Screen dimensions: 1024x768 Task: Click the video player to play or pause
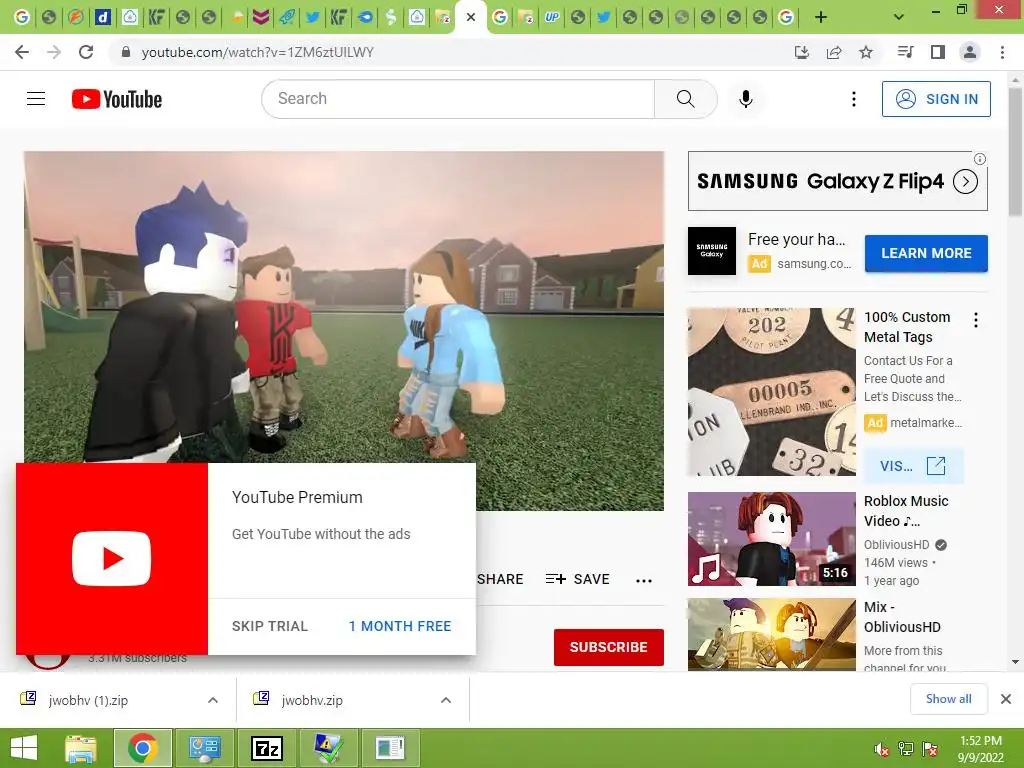pos(344,307)
